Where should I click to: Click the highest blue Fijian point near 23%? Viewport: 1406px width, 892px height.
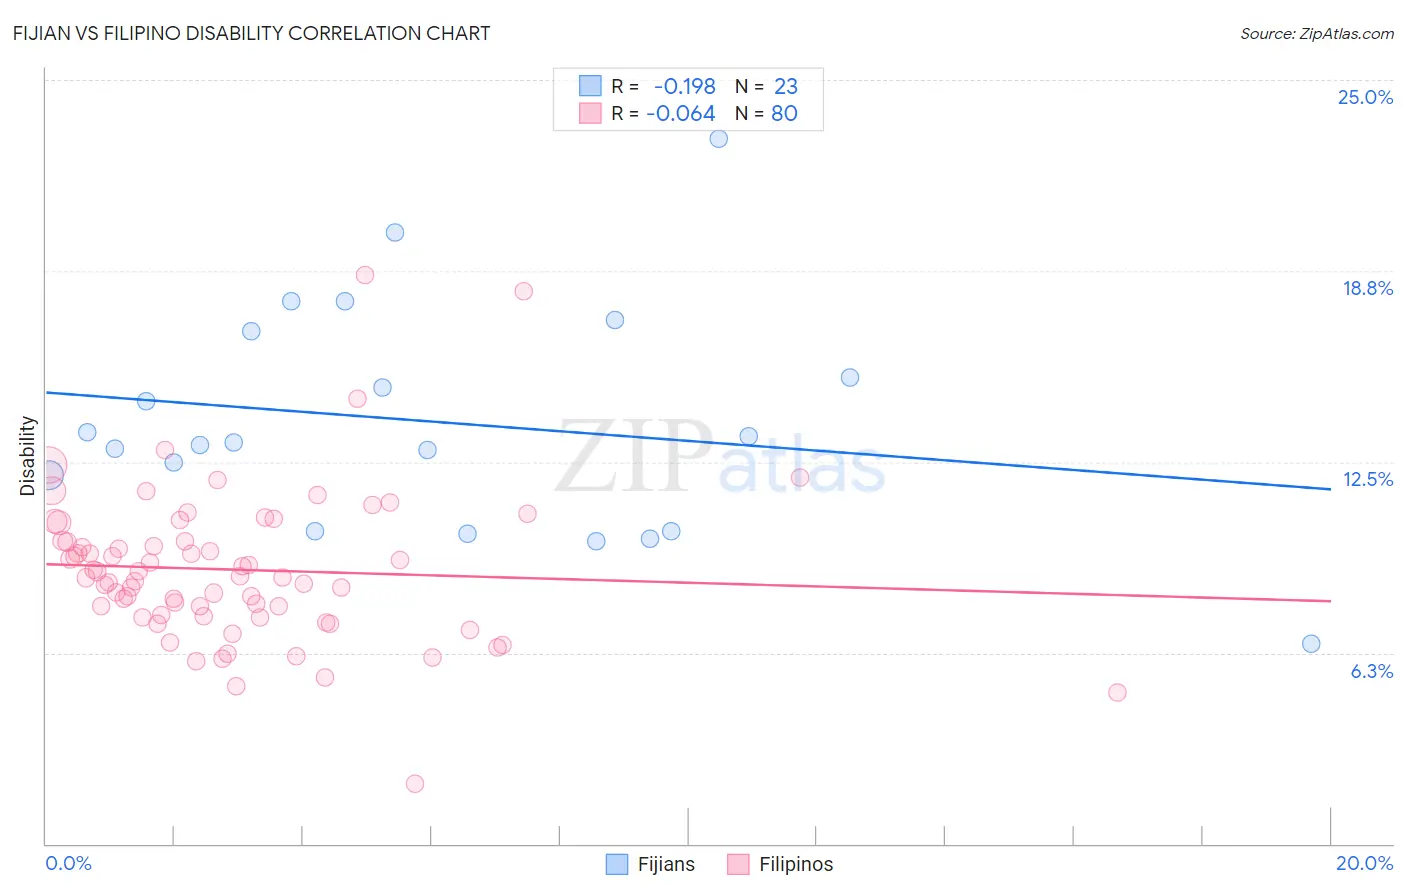719,139
